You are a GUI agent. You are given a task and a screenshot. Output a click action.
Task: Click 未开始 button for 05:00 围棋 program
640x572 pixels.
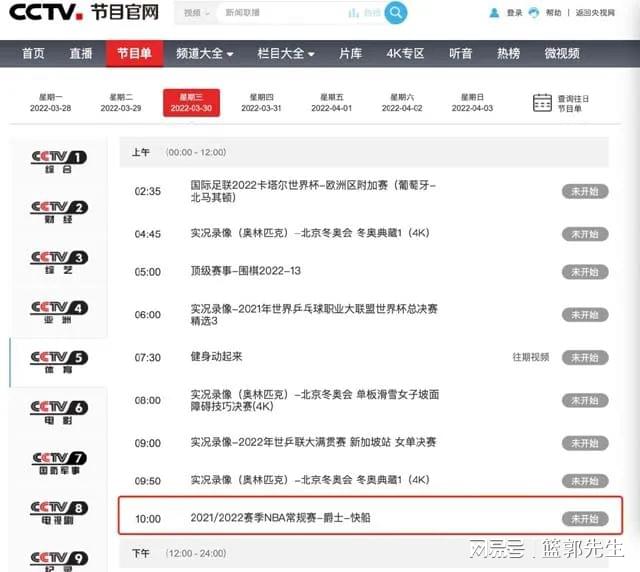click(585, 272)
